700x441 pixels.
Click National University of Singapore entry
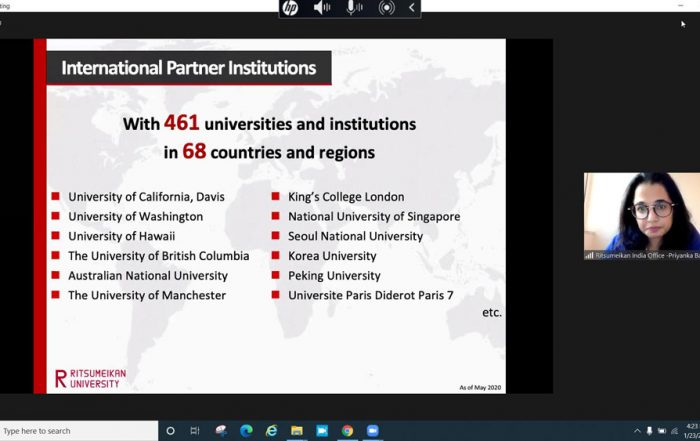point(374,216)
